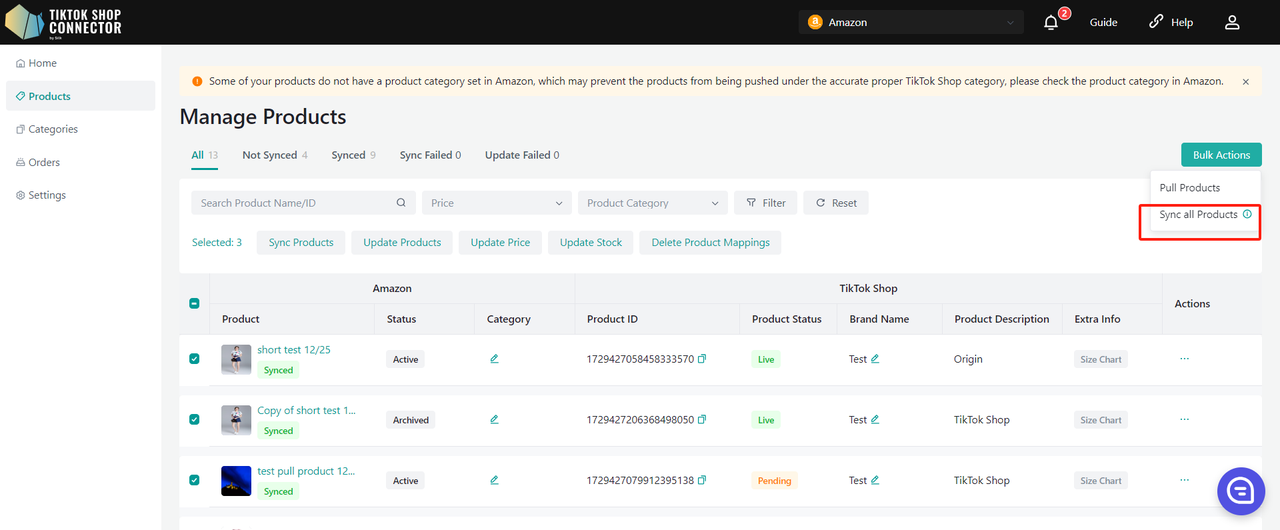Uncheck the Copy of short test checkbox

[x=194, y=420]
